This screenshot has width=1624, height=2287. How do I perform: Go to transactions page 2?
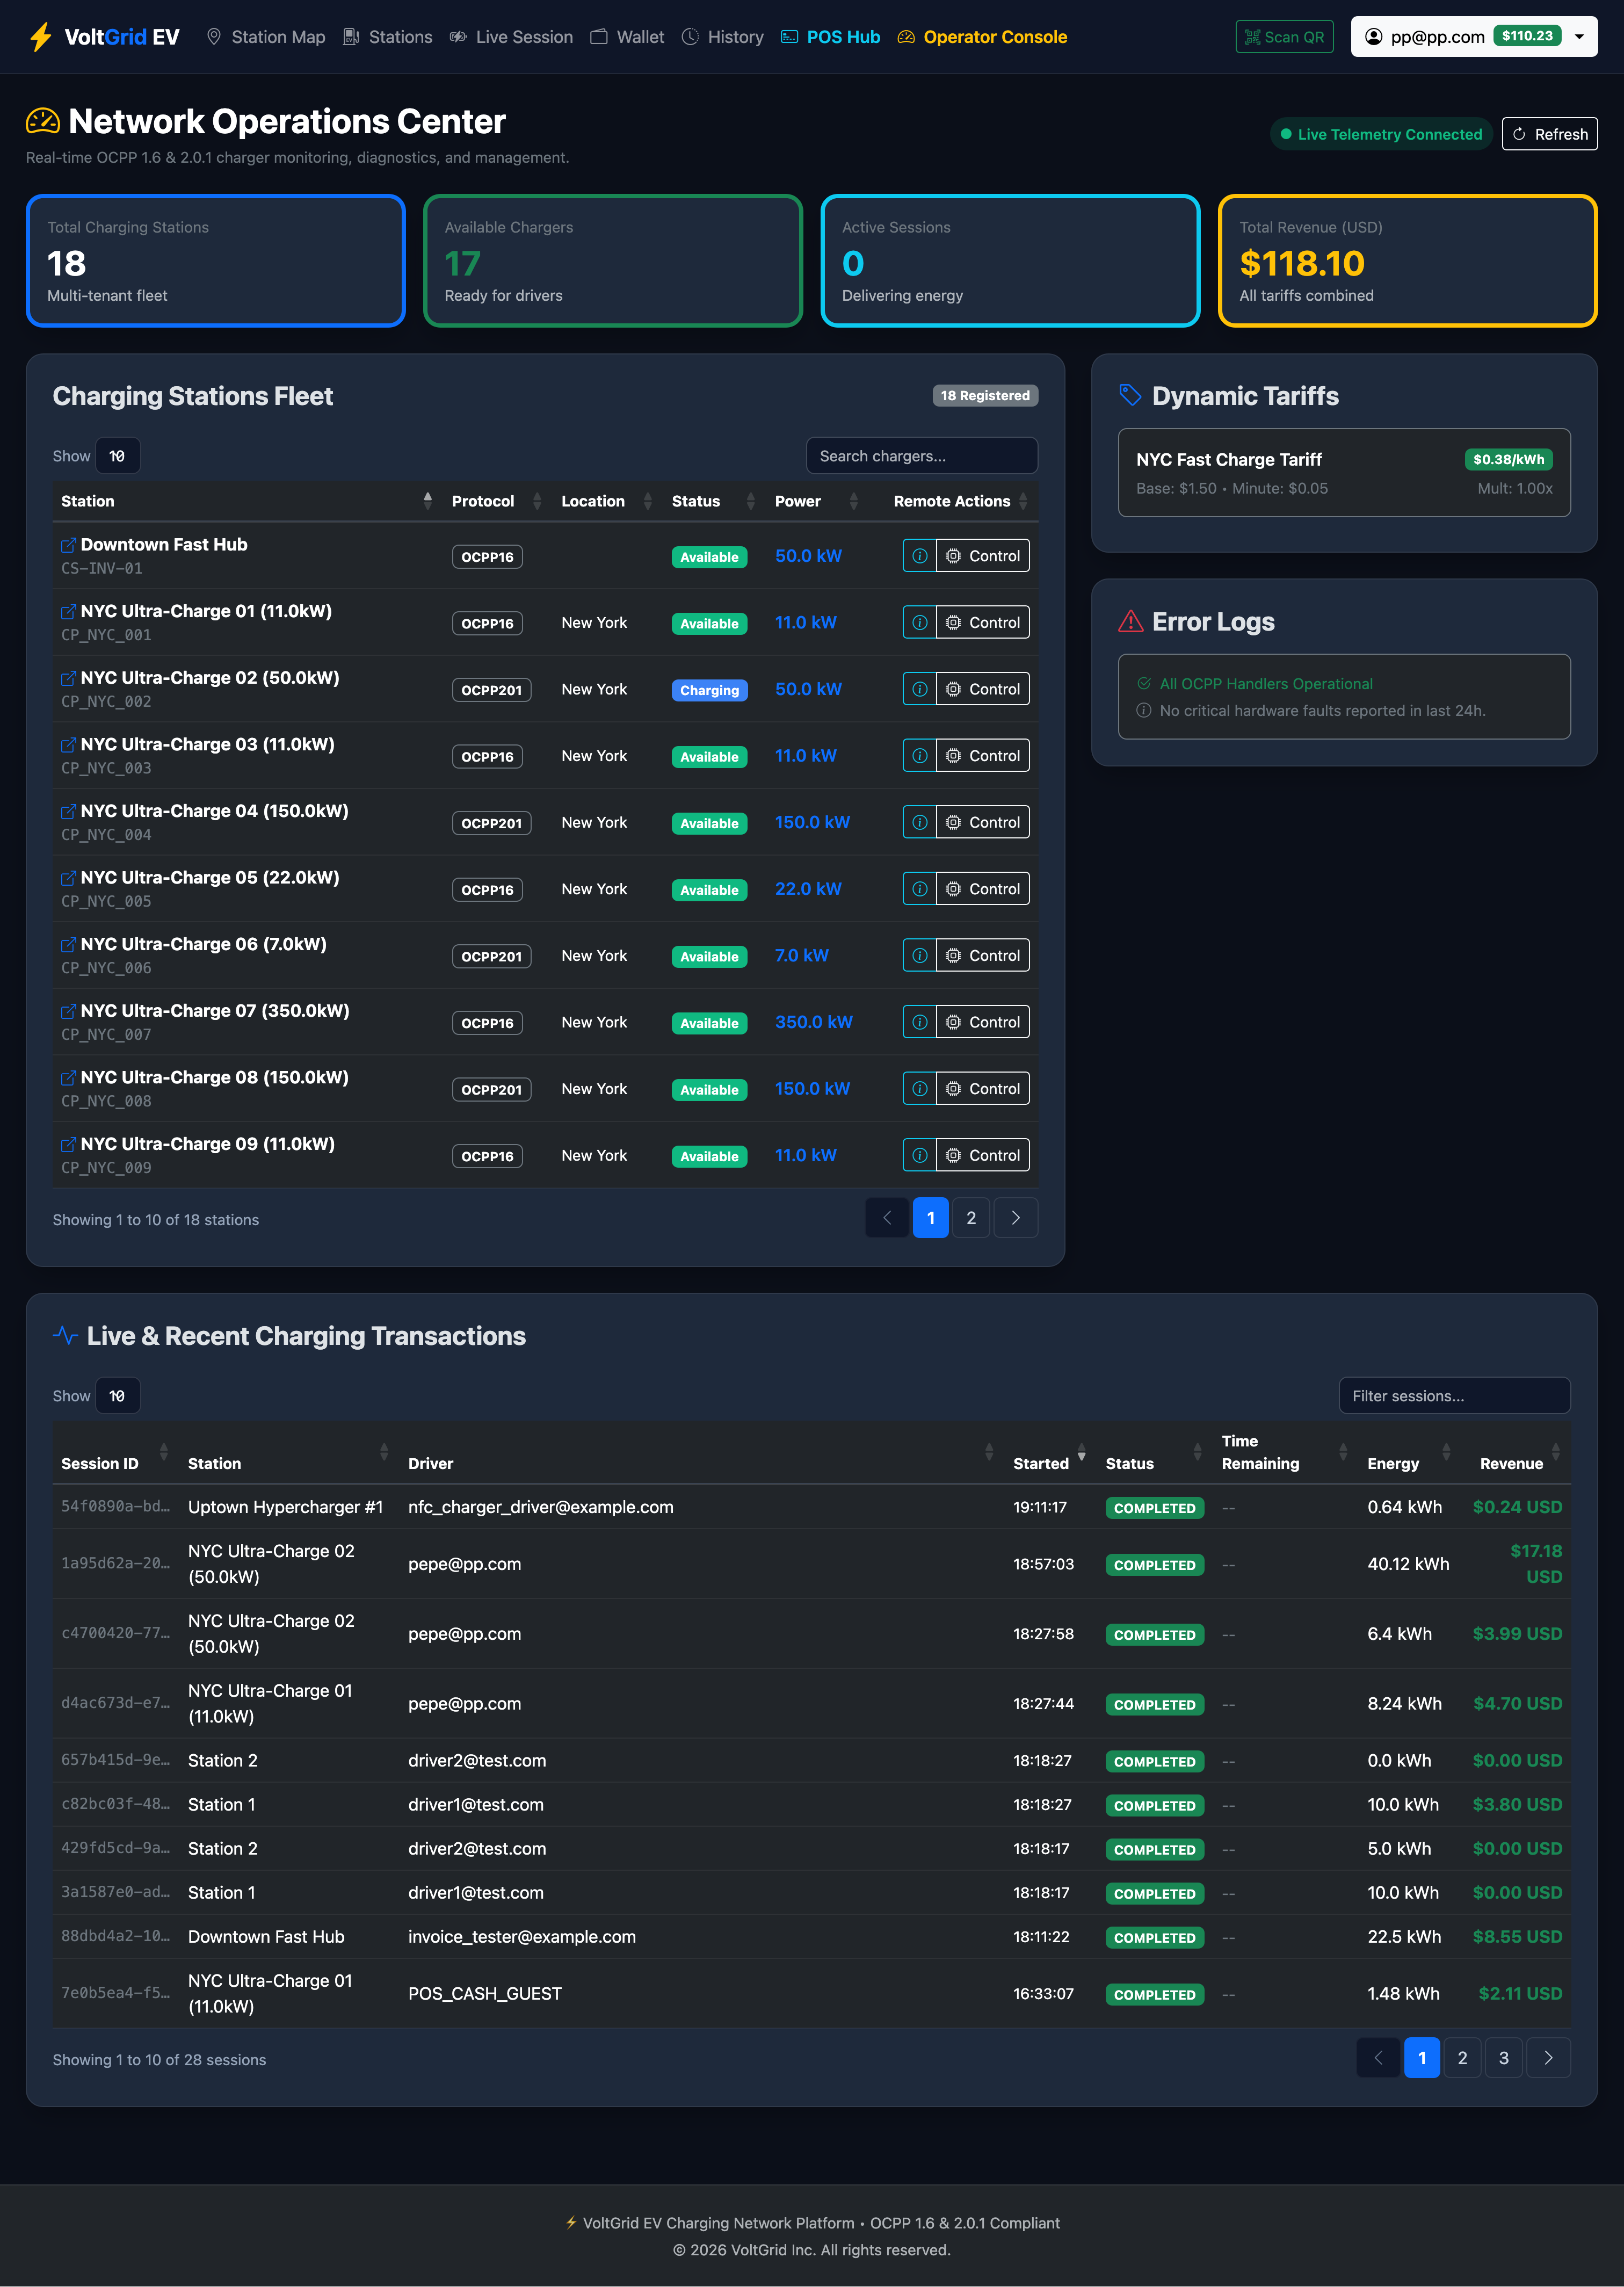pyautogui.click(x=1462, y=2058)
